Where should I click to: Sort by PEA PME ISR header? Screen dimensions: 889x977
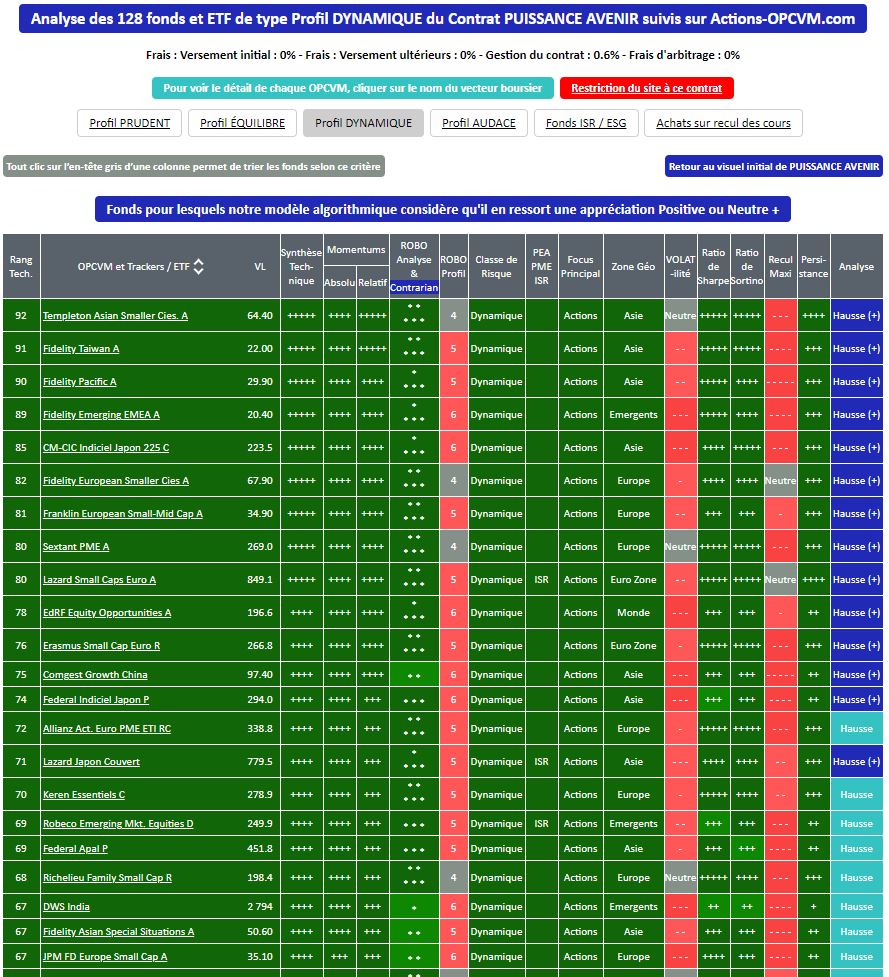point(541,267)
